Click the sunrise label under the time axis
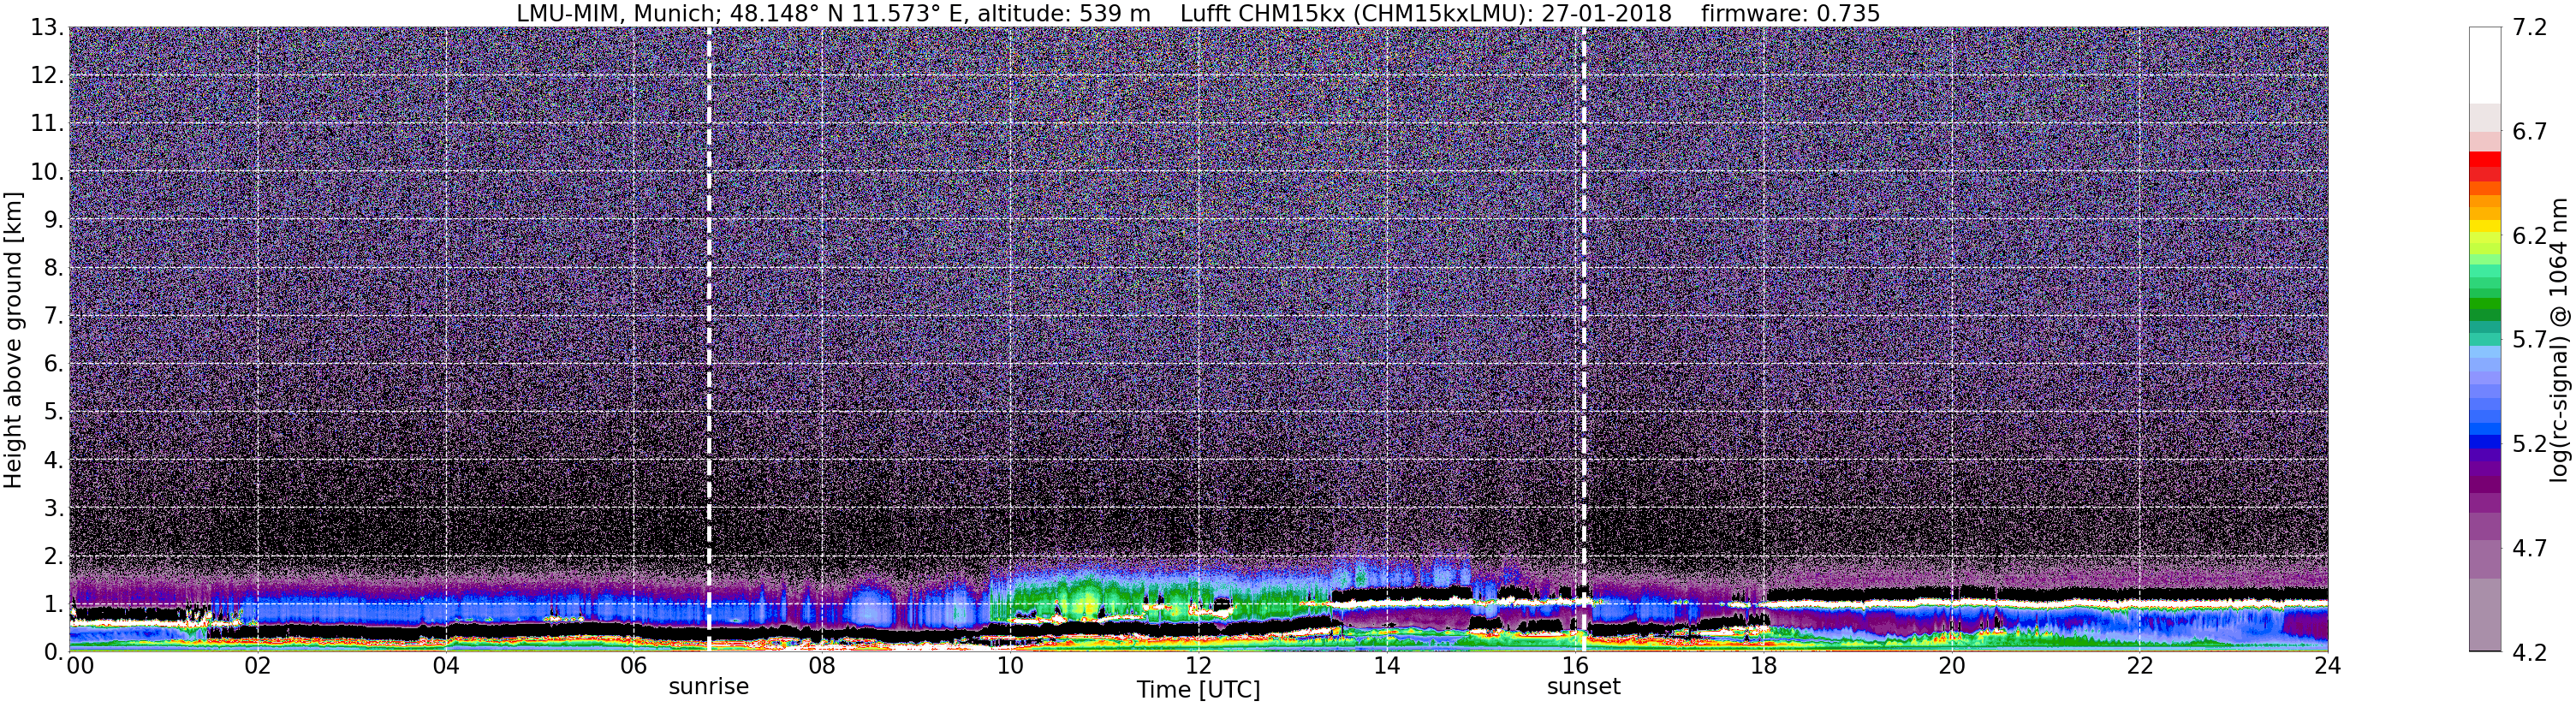 tap(708, 687)
